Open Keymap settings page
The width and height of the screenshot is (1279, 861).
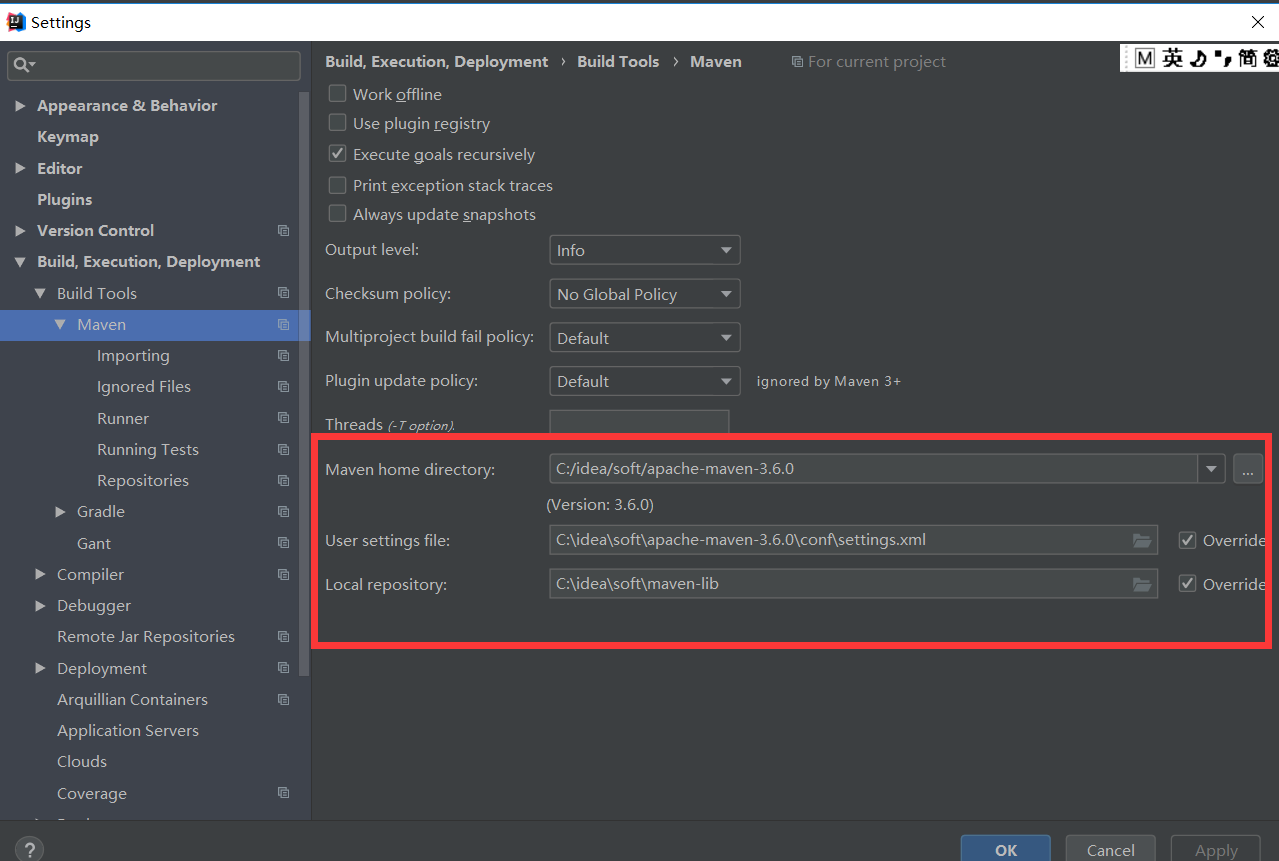(68, 137)
